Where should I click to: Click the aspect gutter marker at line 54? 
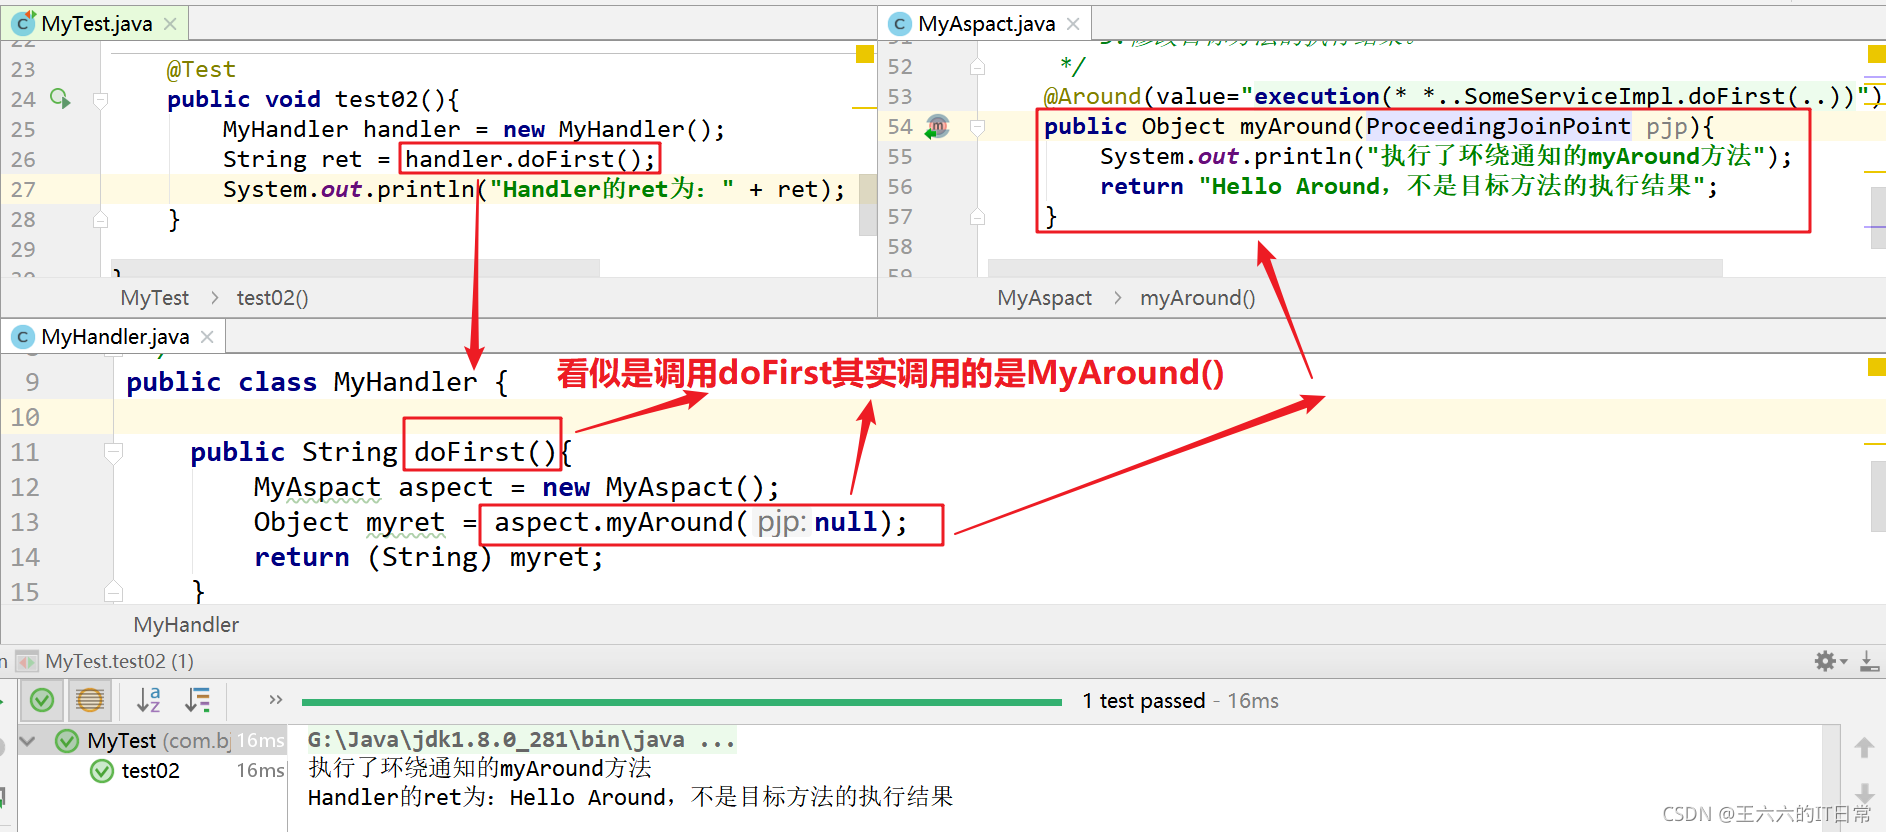tap(937, 127)
